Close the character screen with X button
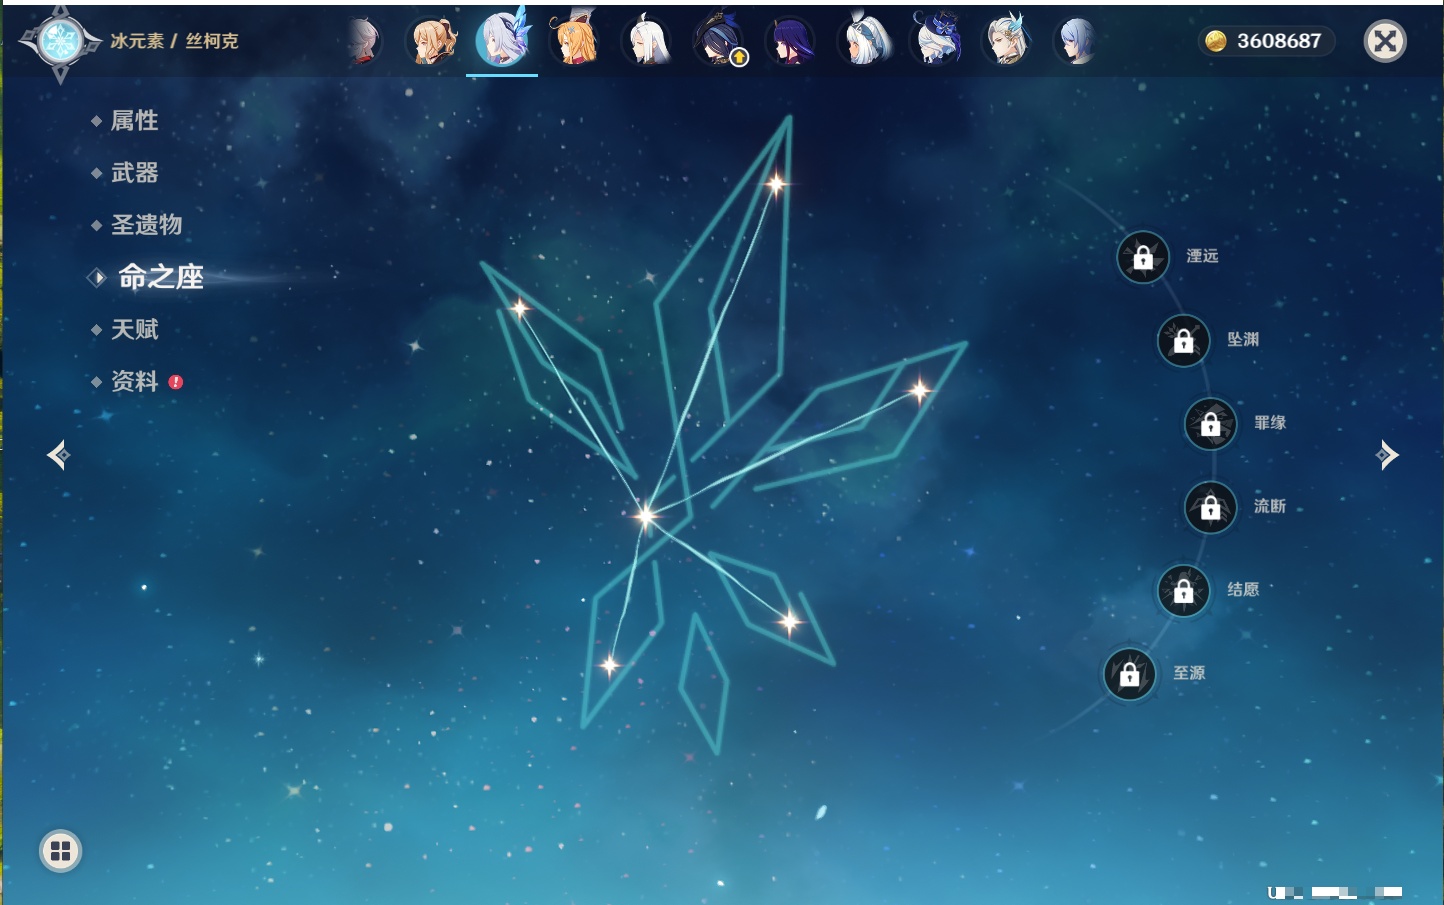The height and width of the screenshot is (905, 1444). point(1385,41)
